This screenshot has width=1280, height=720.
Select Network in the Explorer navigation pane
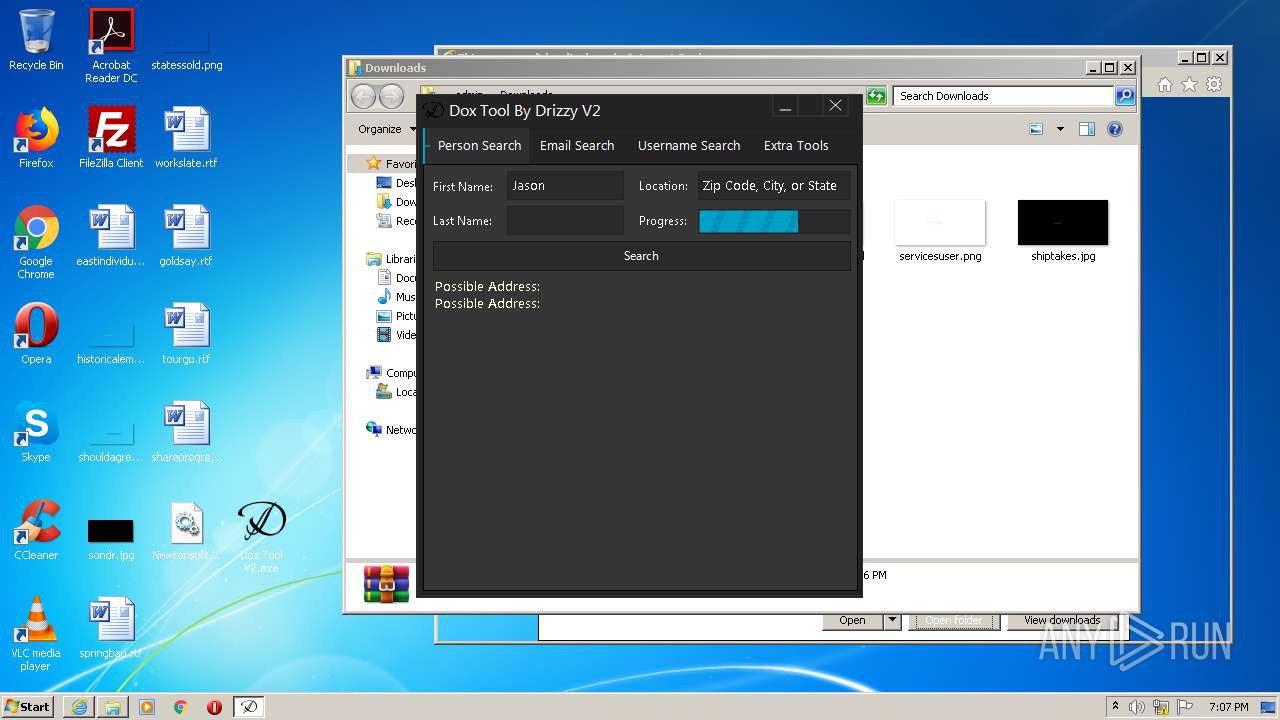click(x=393, y=430)
